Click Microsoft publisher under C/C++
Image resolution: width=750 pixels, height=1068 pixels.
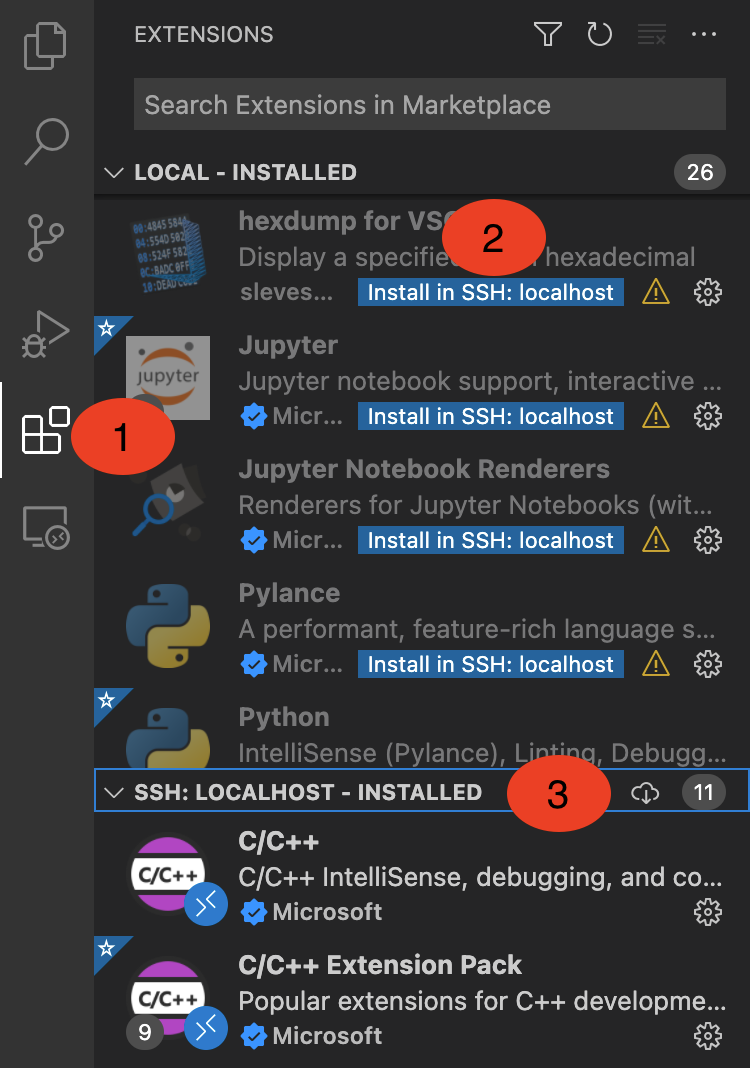[327, 912]
